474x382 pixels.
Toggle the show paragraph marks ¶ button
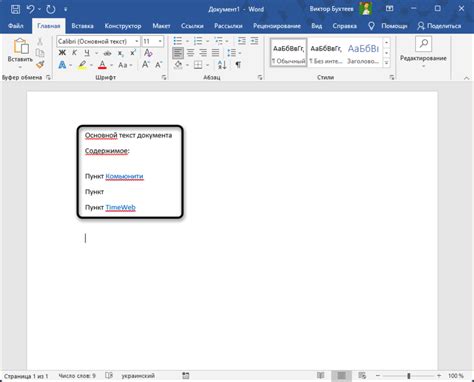tap(238, 65)
